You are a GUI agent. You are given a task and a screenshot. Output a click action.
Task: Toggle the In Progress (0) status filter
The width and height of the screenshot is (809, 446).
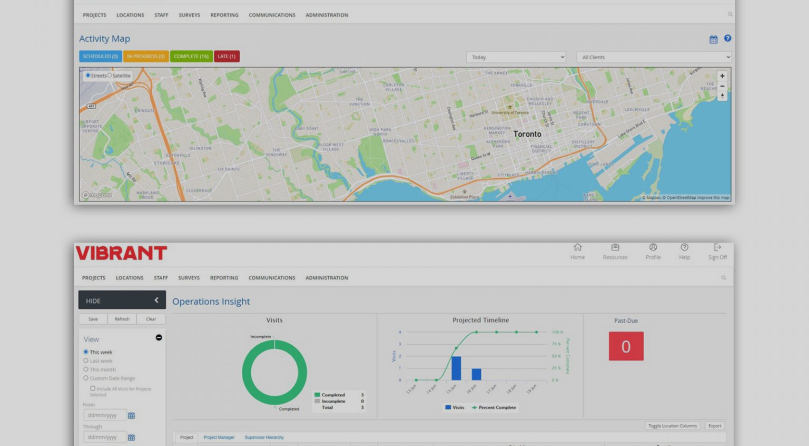pos(145,56)
